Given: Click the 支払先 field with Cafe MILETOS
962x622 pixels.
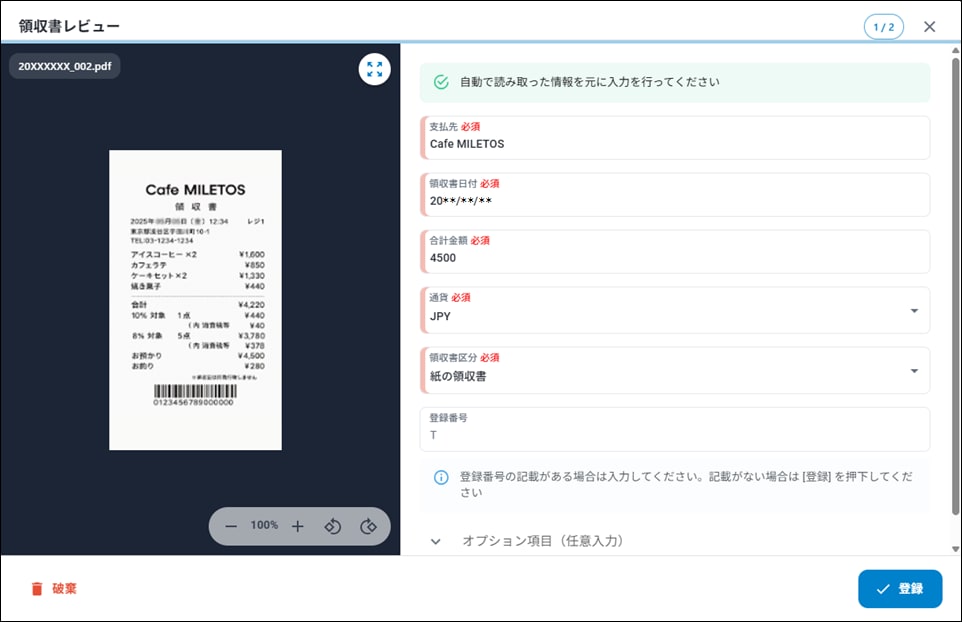Looking at the screenshot, I should click(x=675, y=143).
